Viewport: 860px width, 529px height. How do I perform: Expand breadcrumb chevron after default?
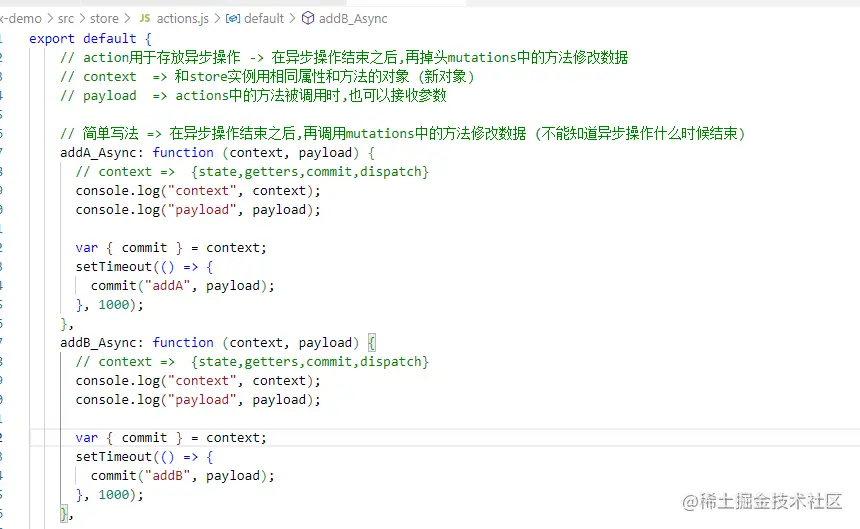click(292, 19)
